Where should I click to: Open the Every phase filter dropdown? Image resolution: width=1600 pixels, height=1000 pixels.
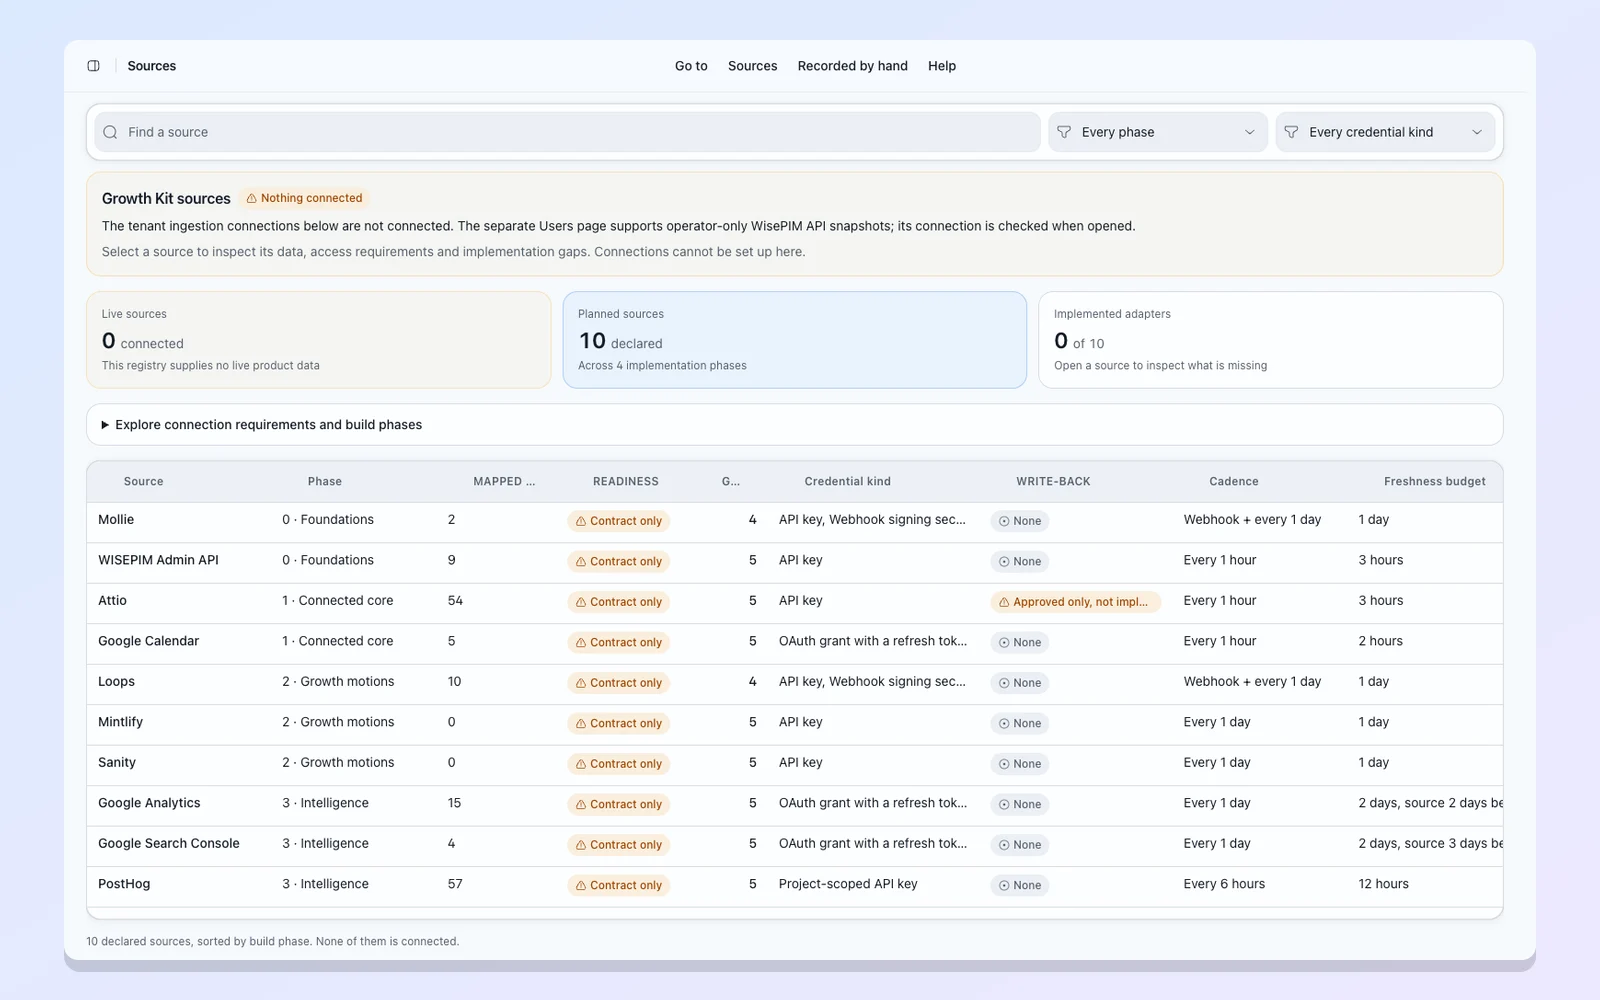coord(1157,132)
